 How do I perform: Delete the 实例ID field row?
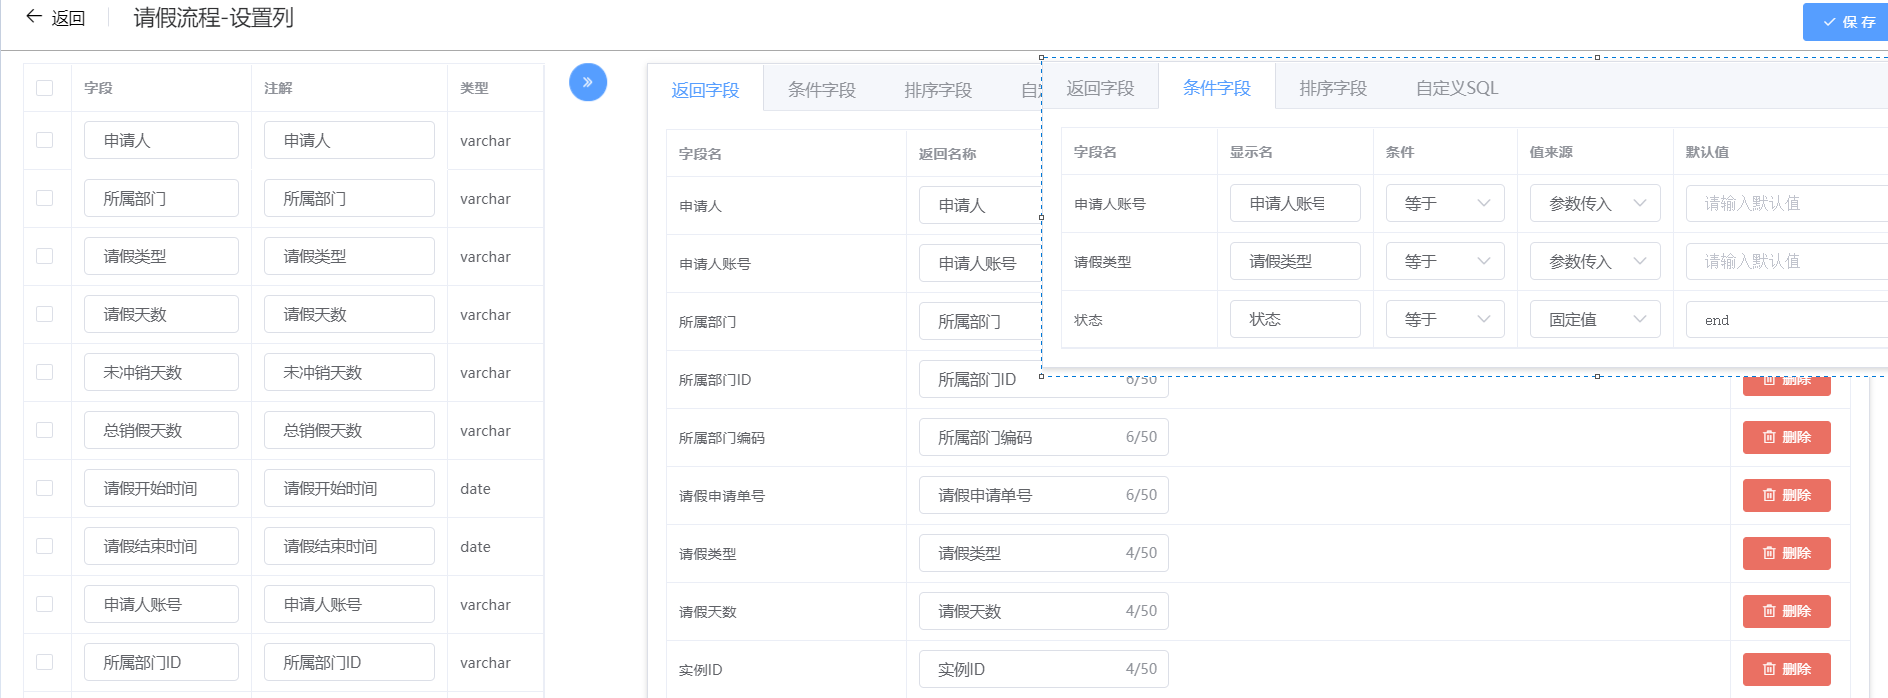pos(1786,669)
